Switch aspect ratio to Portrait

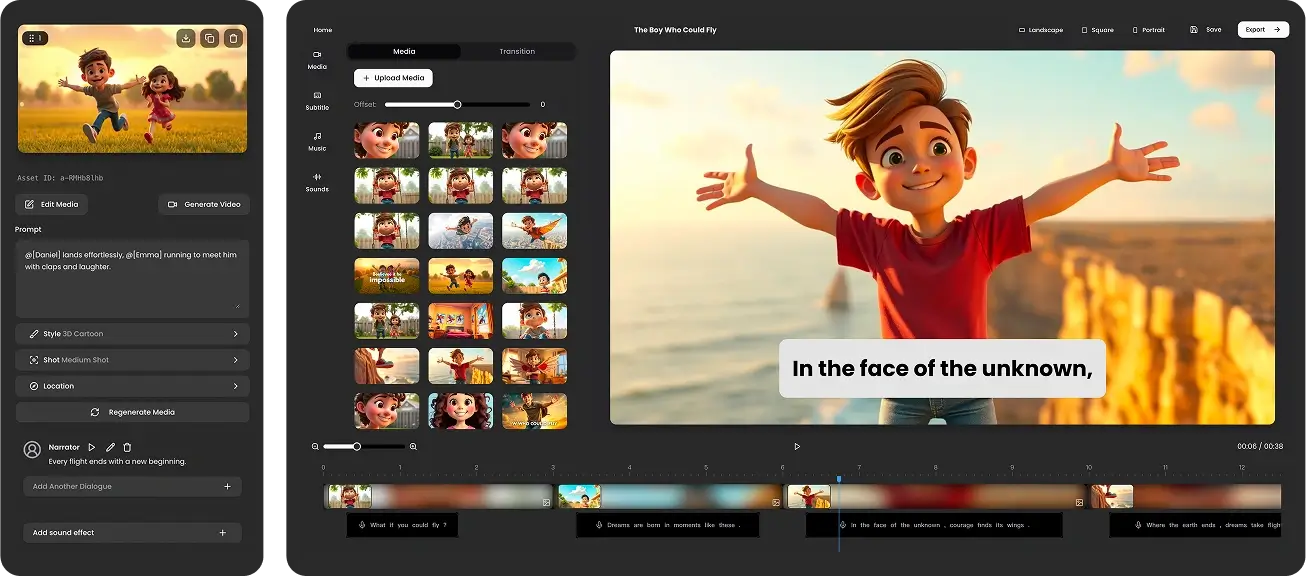point(1148,29)
